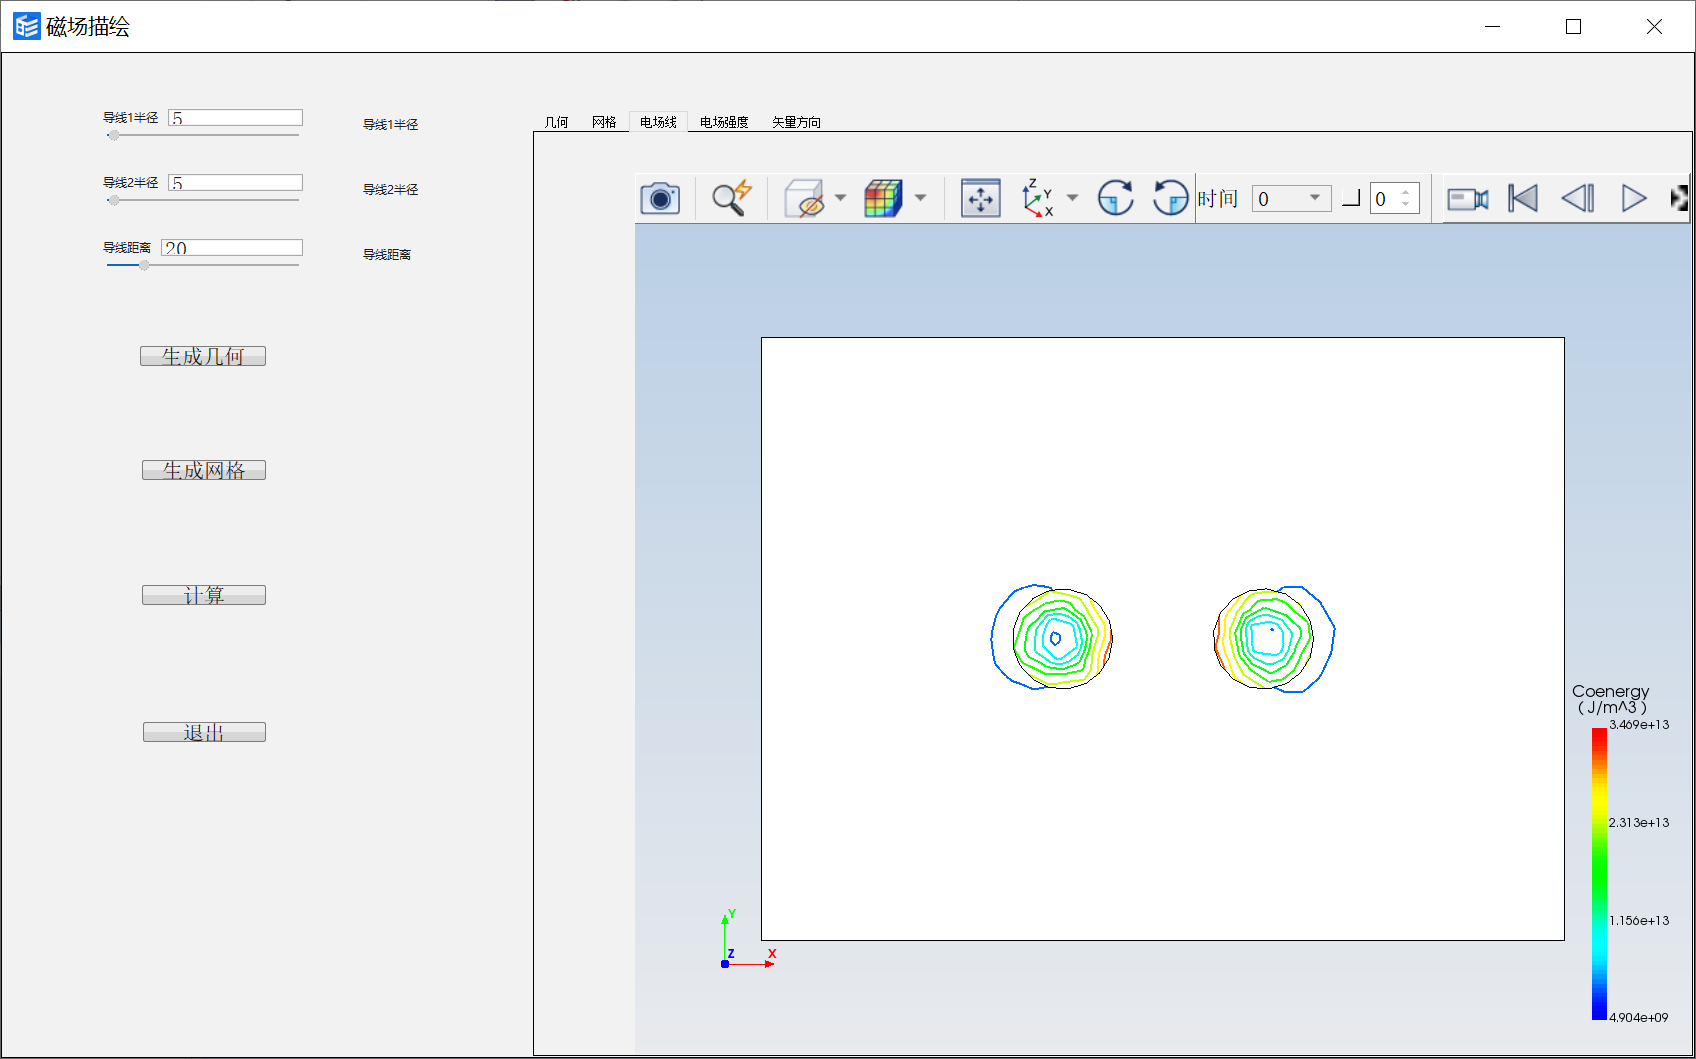This screenshot has width=1696, height=1059.
Task: Click the 导线2半径 input field
Action: [235, 183]
